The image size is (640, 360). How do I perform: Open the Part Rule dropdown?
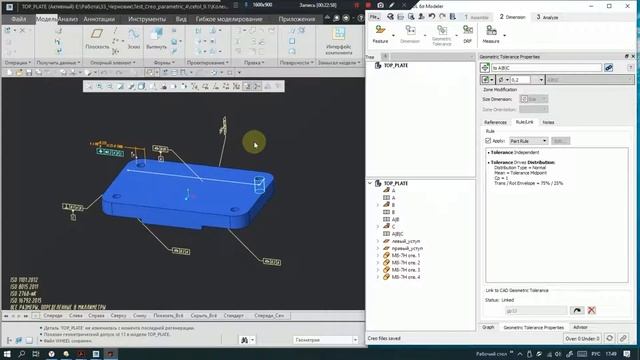529,141
